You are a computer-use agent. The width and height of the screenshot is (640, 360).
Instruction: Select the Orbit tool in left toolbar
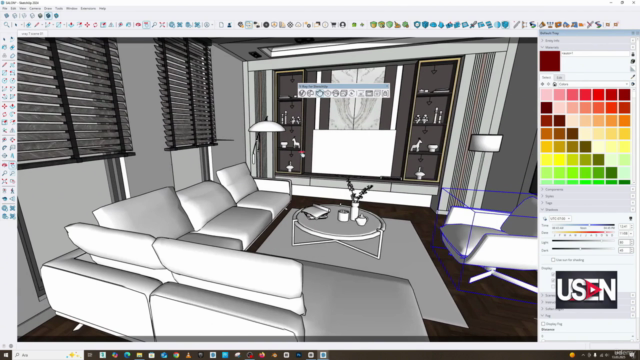4,165
